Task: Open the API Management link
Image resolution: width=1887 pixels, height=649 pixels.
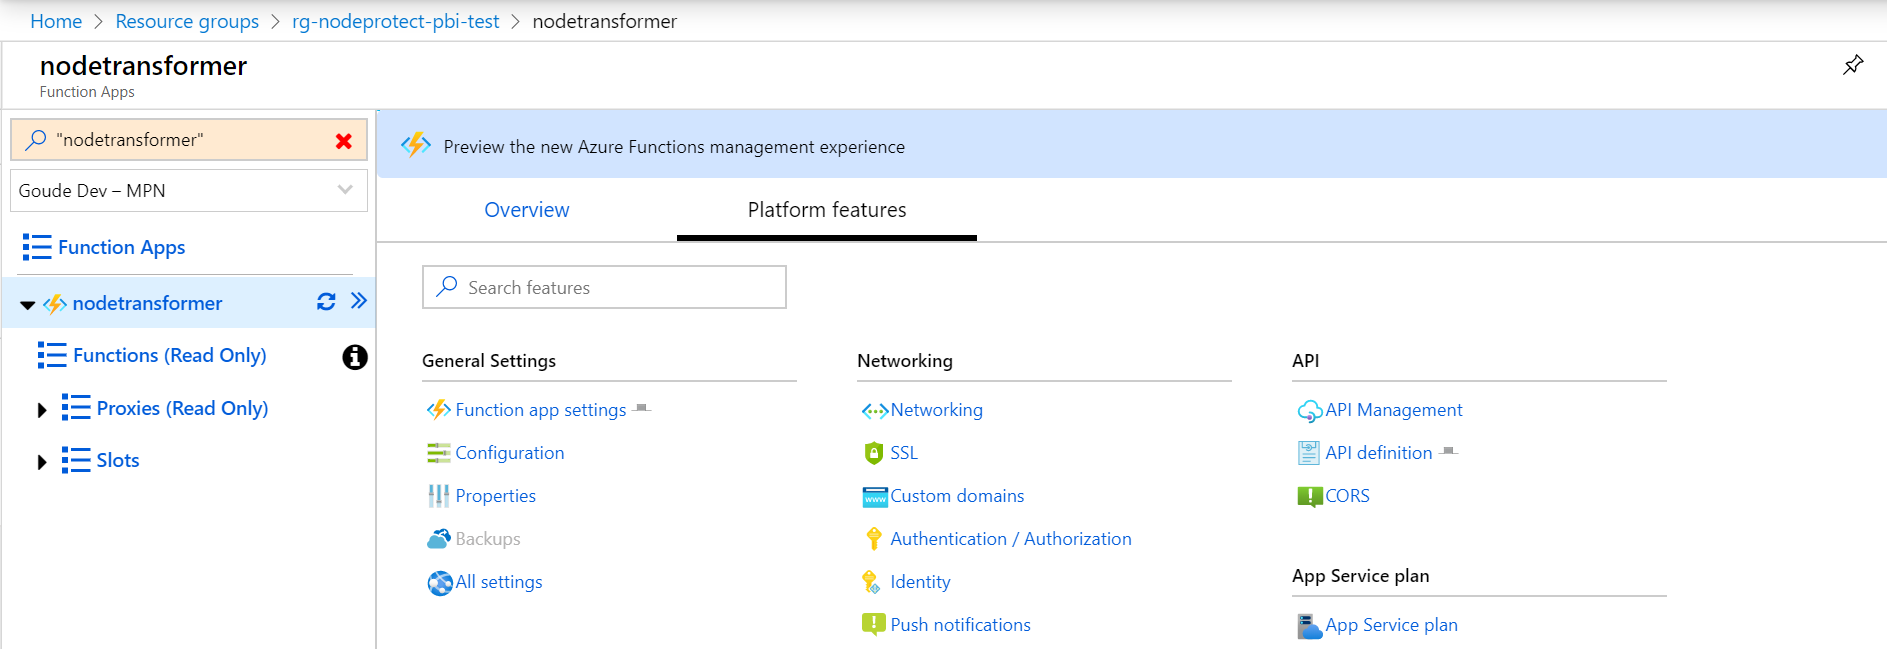Action: tap(1394, 410)
